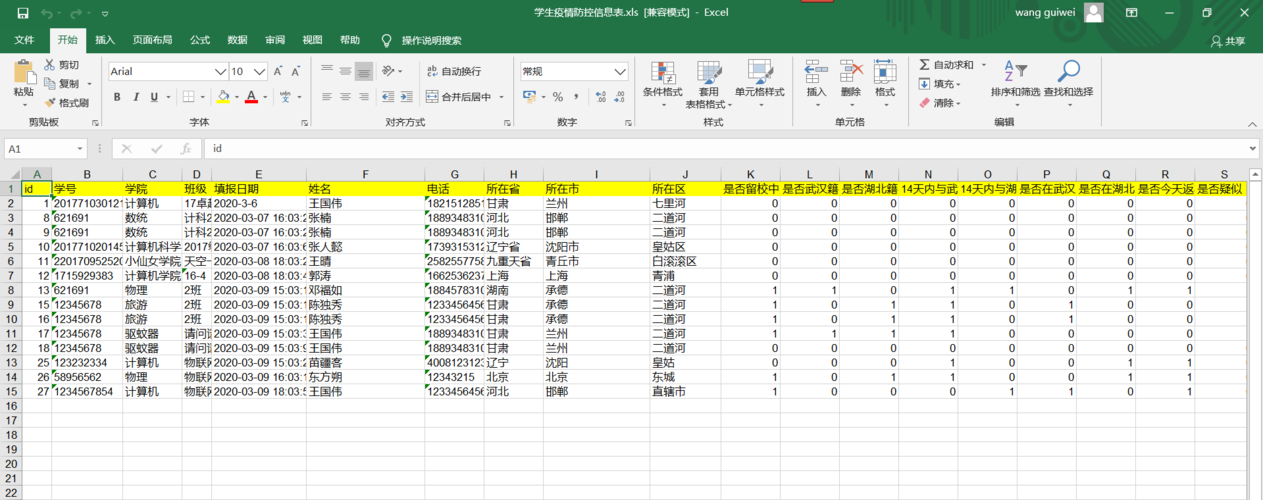The image size is (1263, 500).
Task: Click the Delete cells (删除) icon
Action: [x=851, y=72]
